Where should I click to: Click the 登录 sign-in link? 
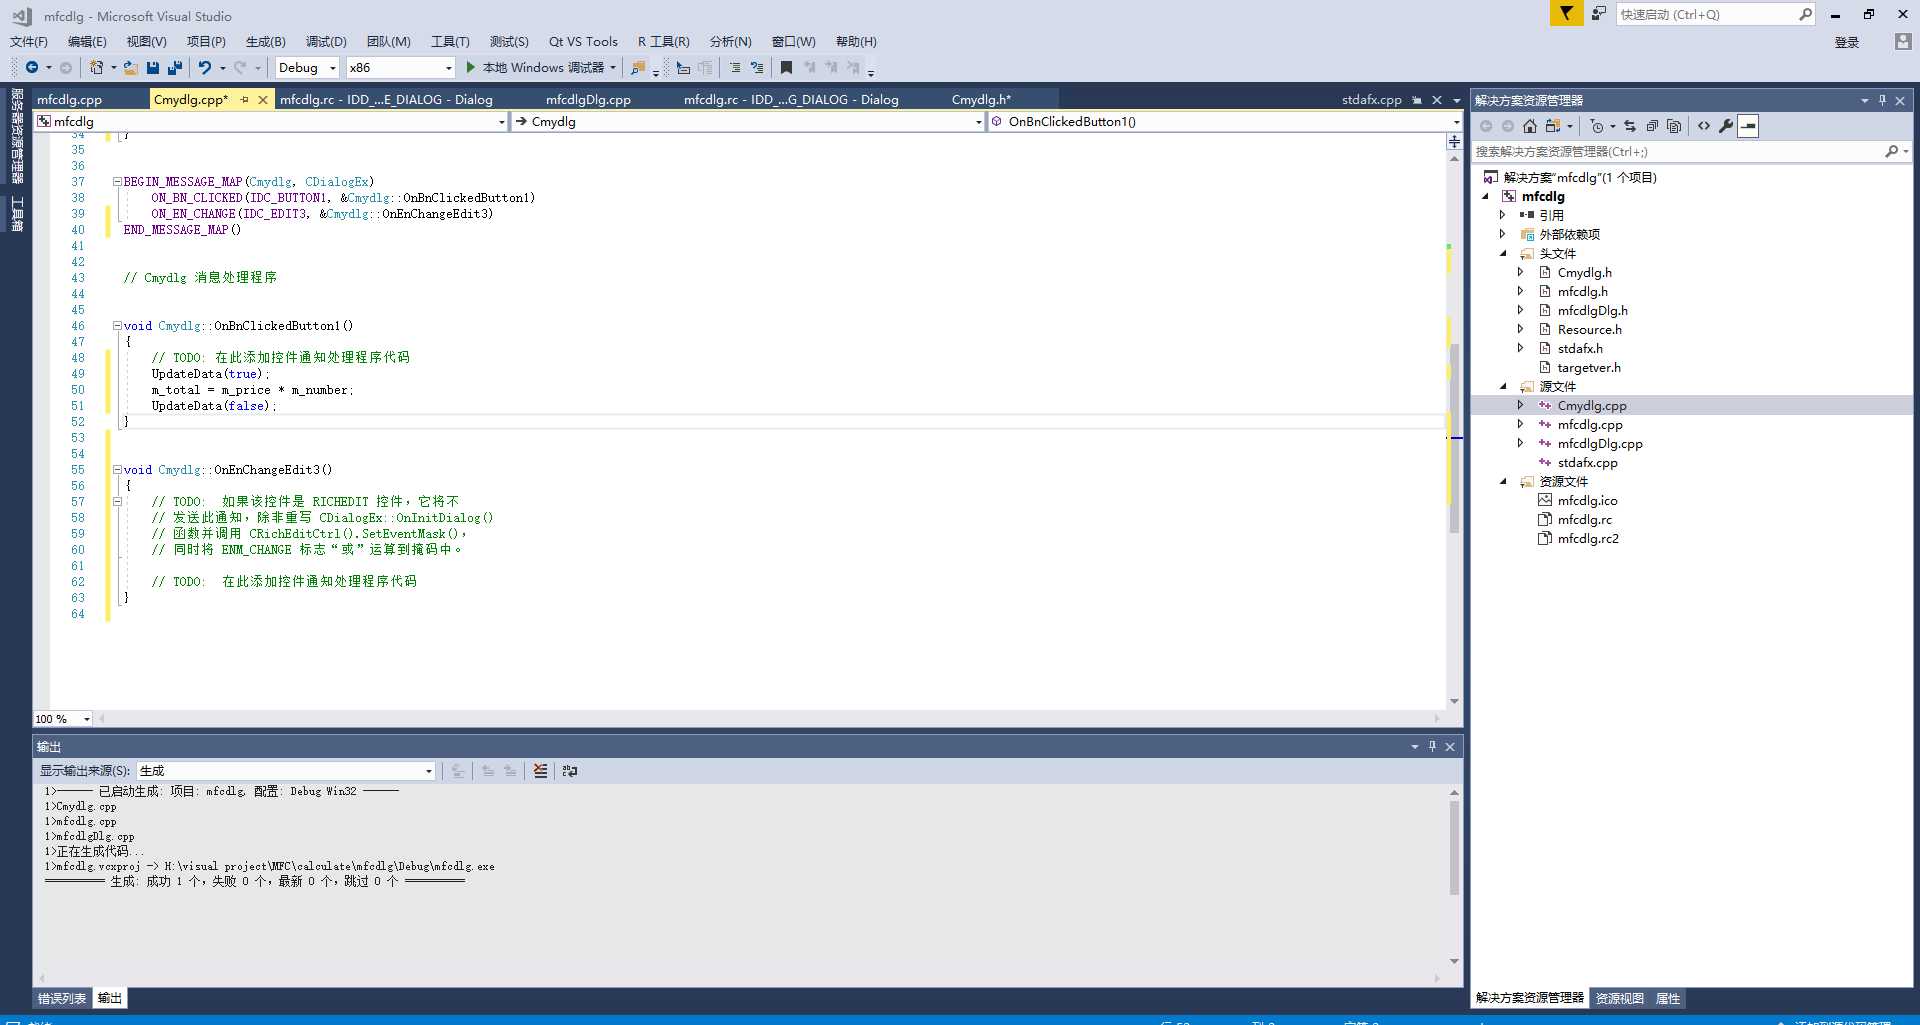(x=1846, y=42)
